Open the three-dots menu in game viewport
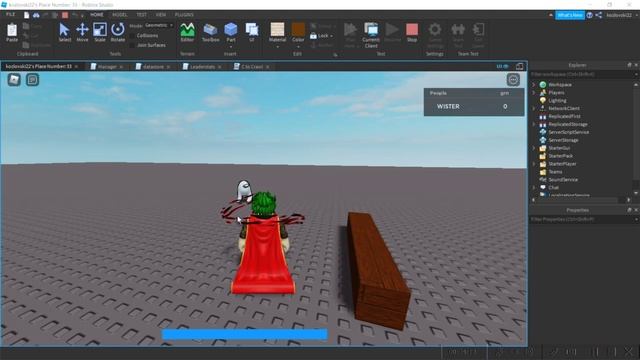This screenshot has width=640, height=360. (x=513, y=80)
